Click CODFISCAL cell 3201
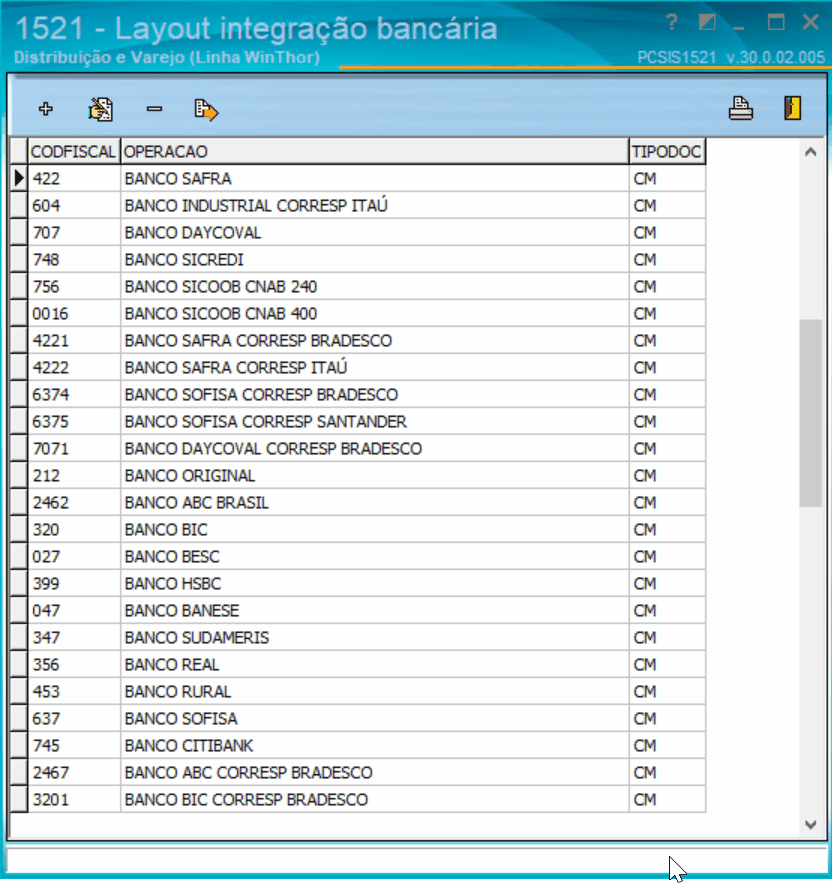Screen dimensions: 832x886 pos(74,800)
